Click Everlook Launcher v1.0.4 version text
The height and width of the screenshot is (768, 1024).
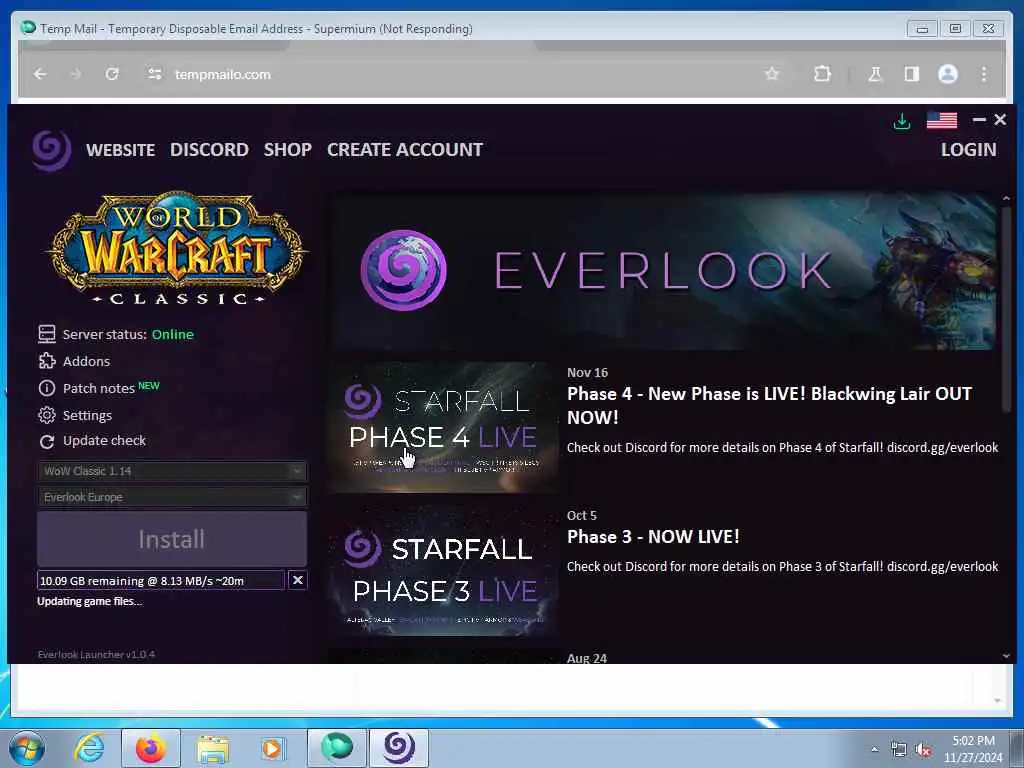[x=97, y=654]
